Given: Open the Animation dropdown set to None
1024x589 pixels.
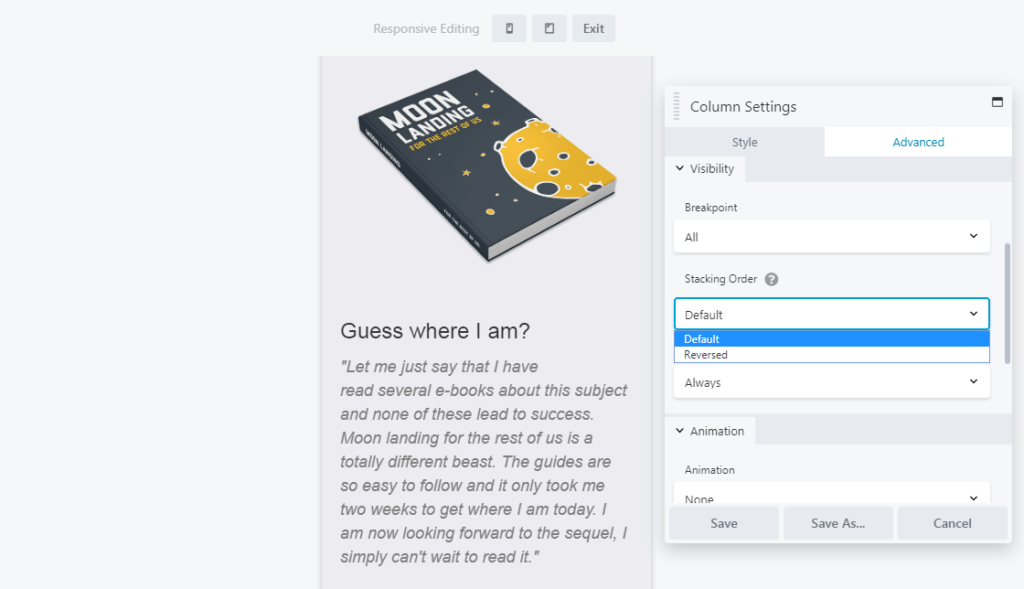Looking at the screenshot, I should coord(831,497).
